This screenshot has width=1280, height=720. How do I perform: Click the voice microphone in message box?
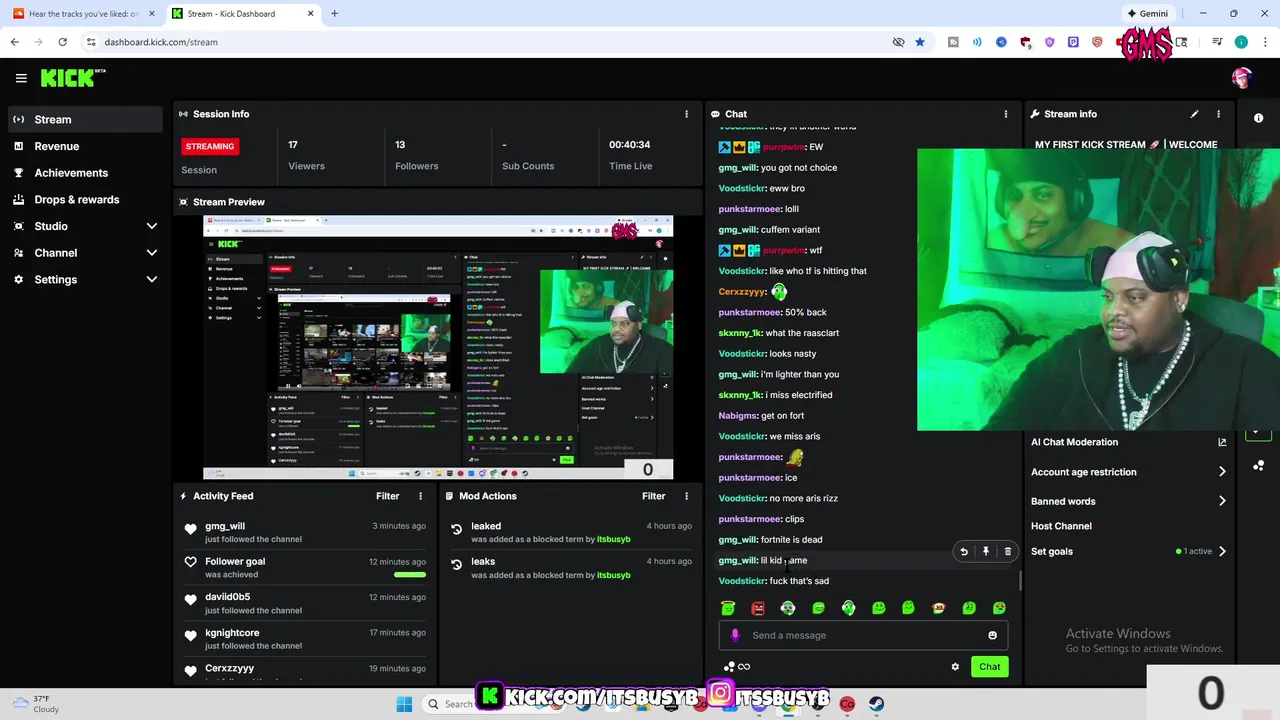point(735,635)
